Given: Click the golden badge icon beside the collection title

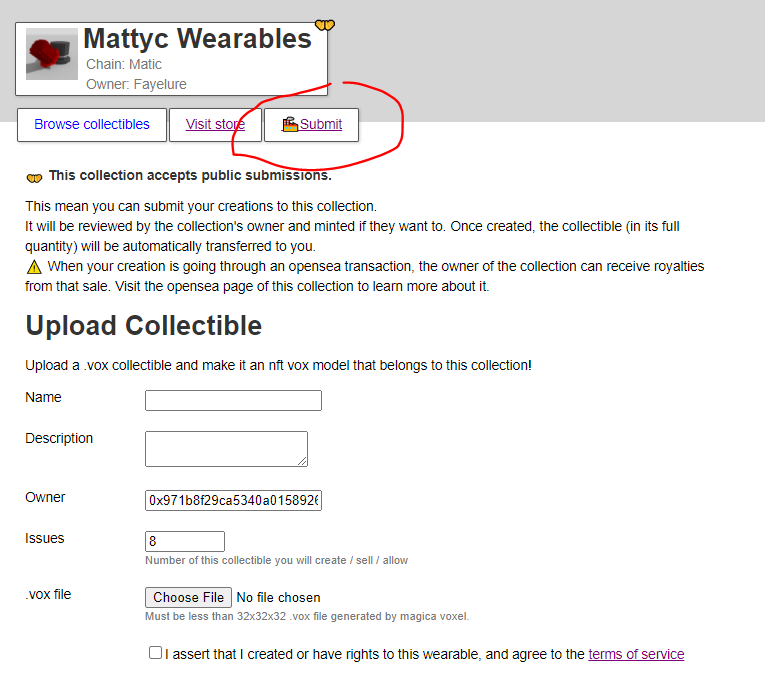Looking at the screenshot, I should point(324,25).
